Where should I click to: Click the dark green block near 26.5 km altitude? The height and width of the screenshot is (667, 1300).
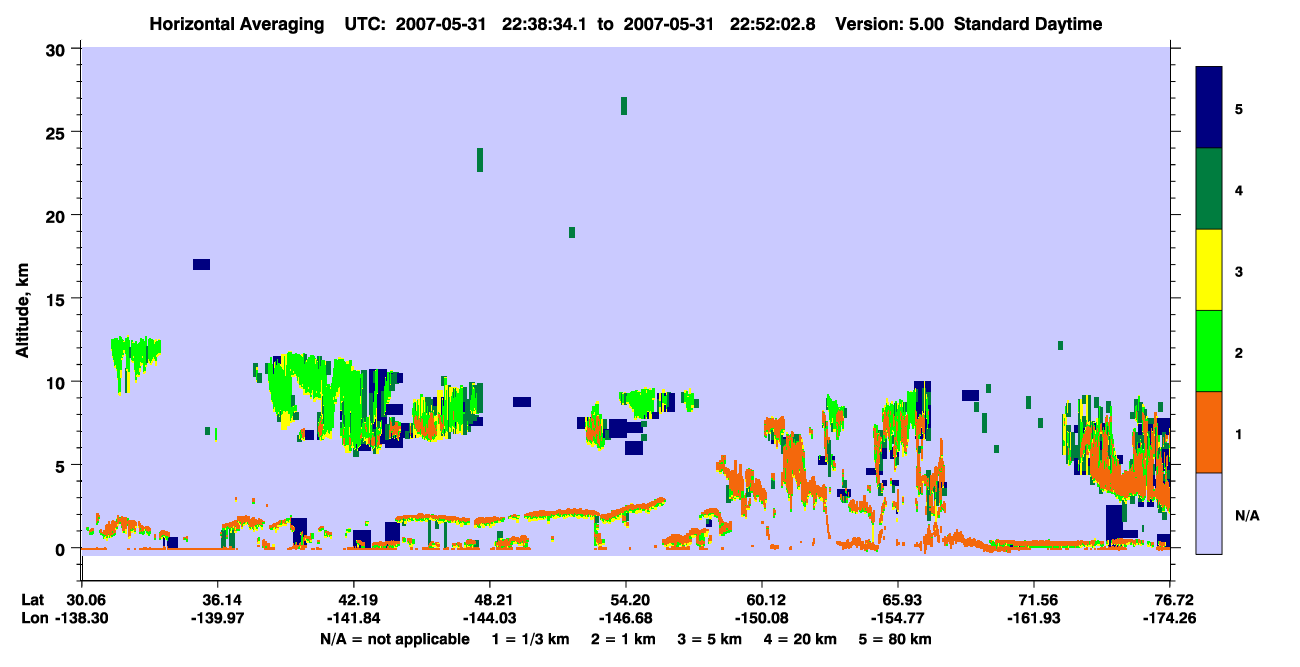pyautogui.click(x=624, y=106)
